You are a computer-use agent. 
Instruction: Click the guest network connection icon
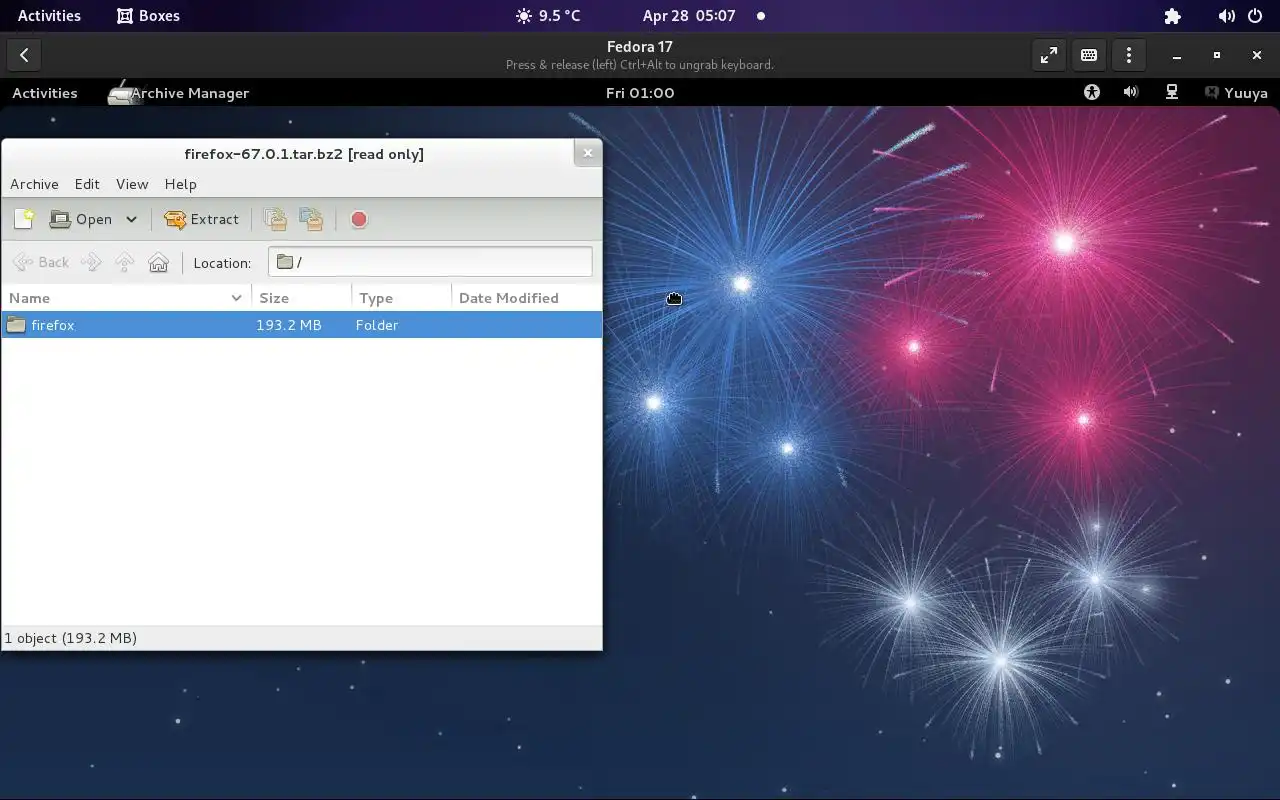pos(1172,93)
